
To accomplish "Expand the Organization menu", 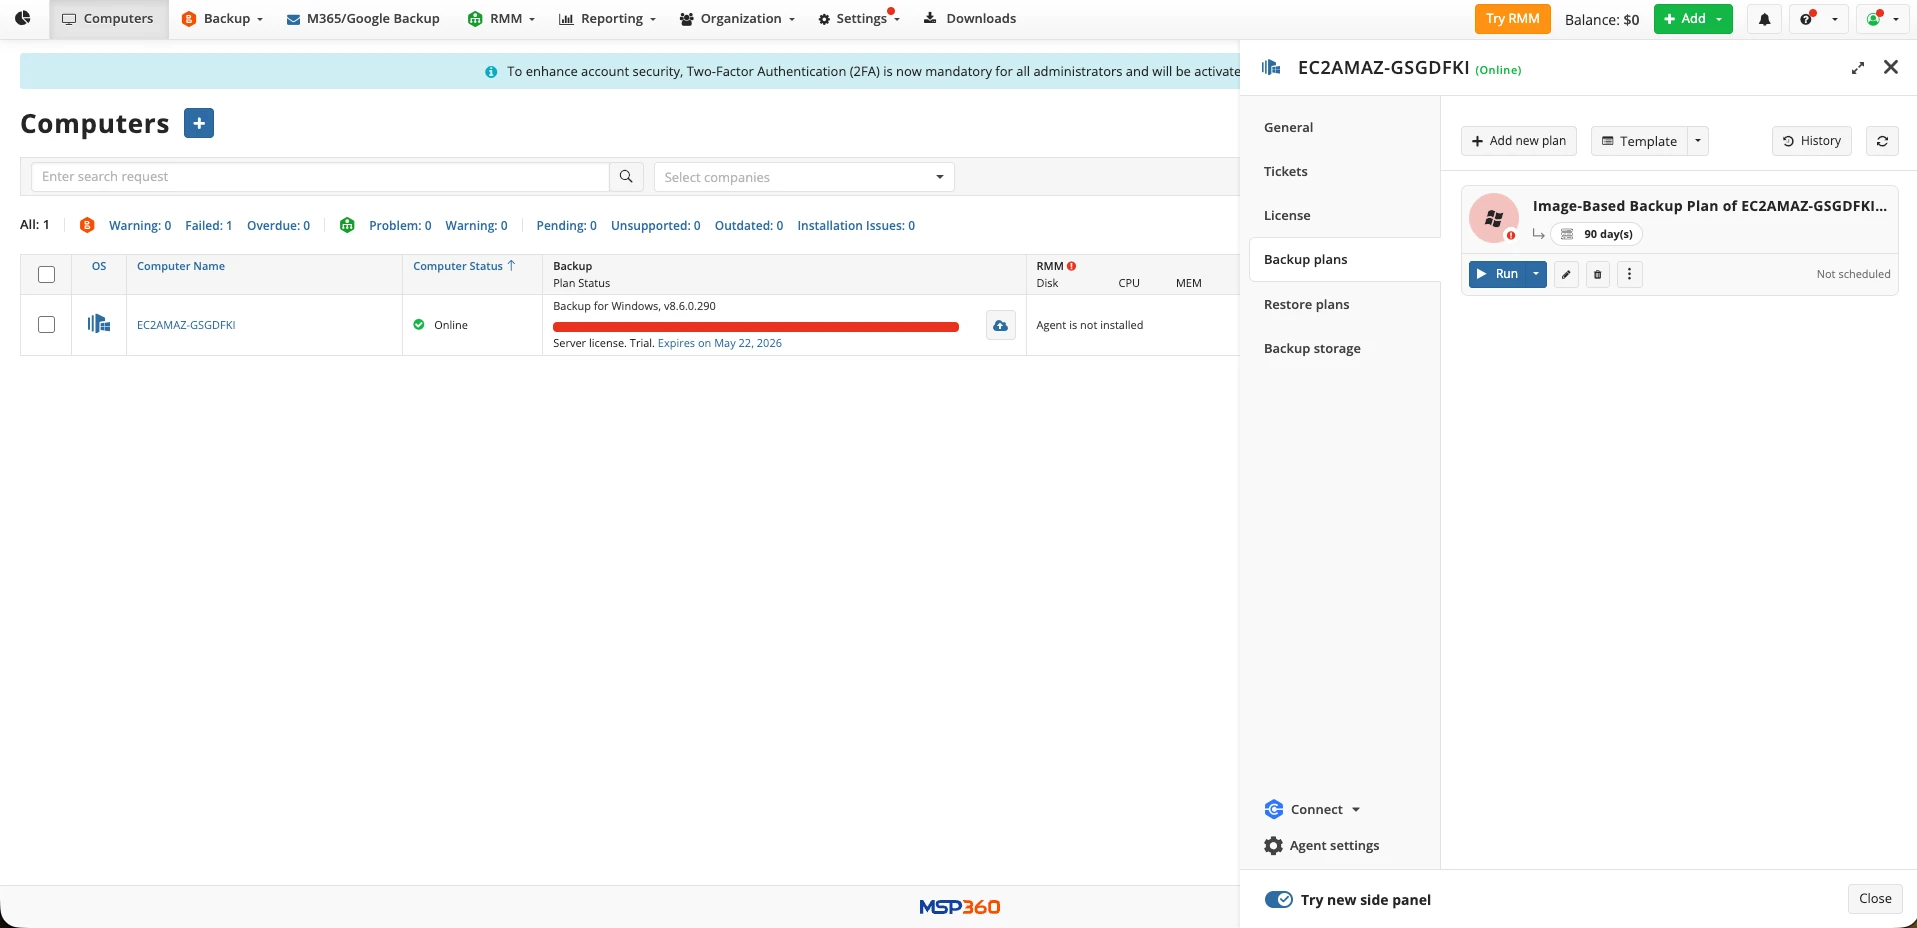I will click(737, 19).
